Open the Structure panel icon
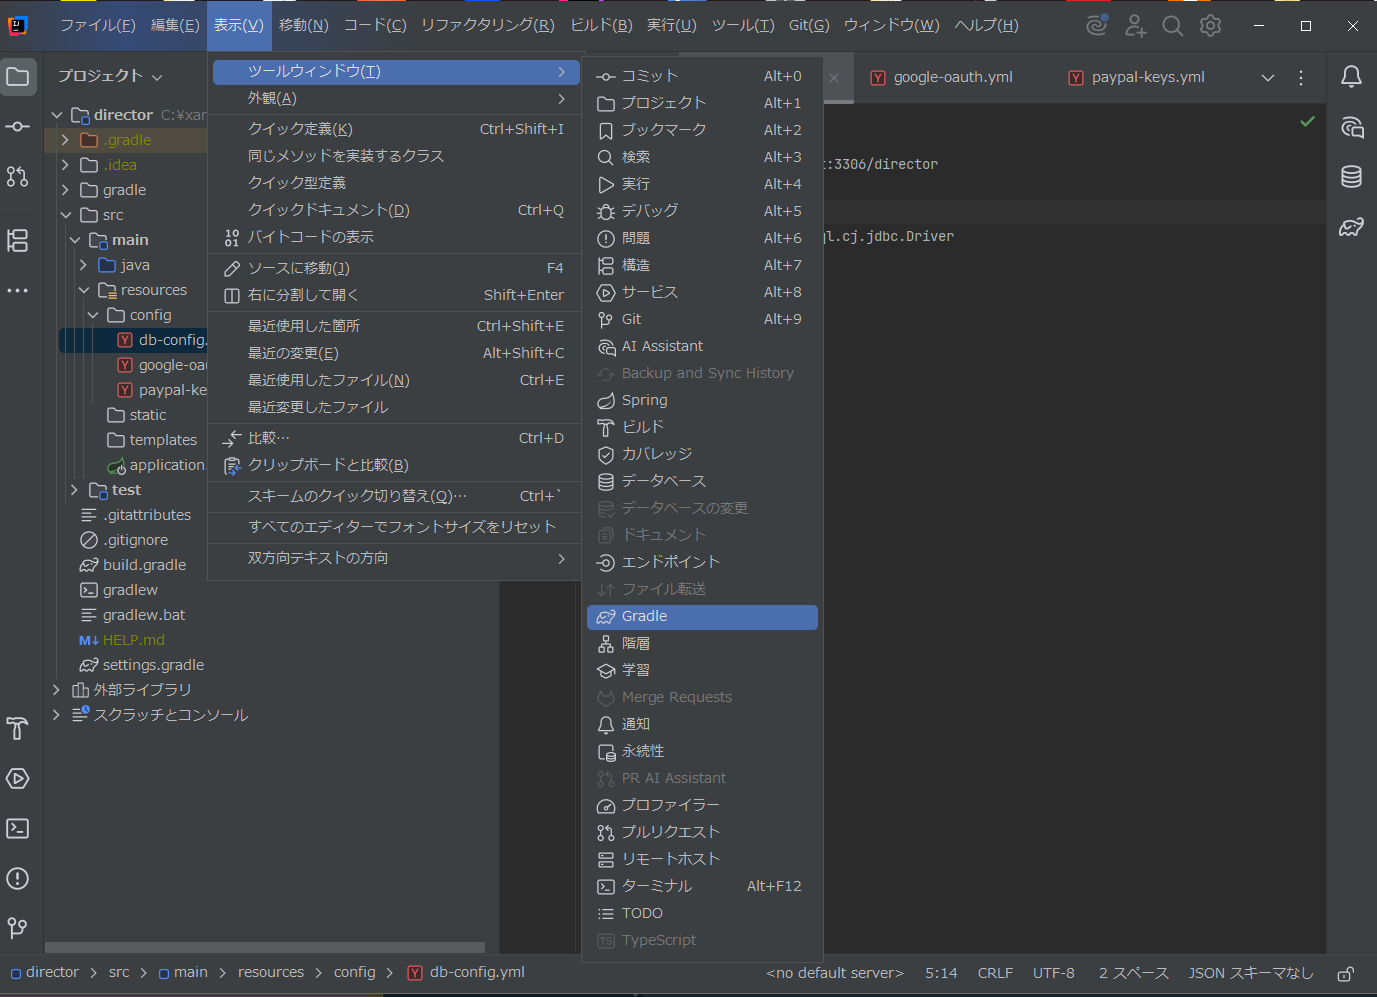 pyautogui.click(x=18, y=240)
